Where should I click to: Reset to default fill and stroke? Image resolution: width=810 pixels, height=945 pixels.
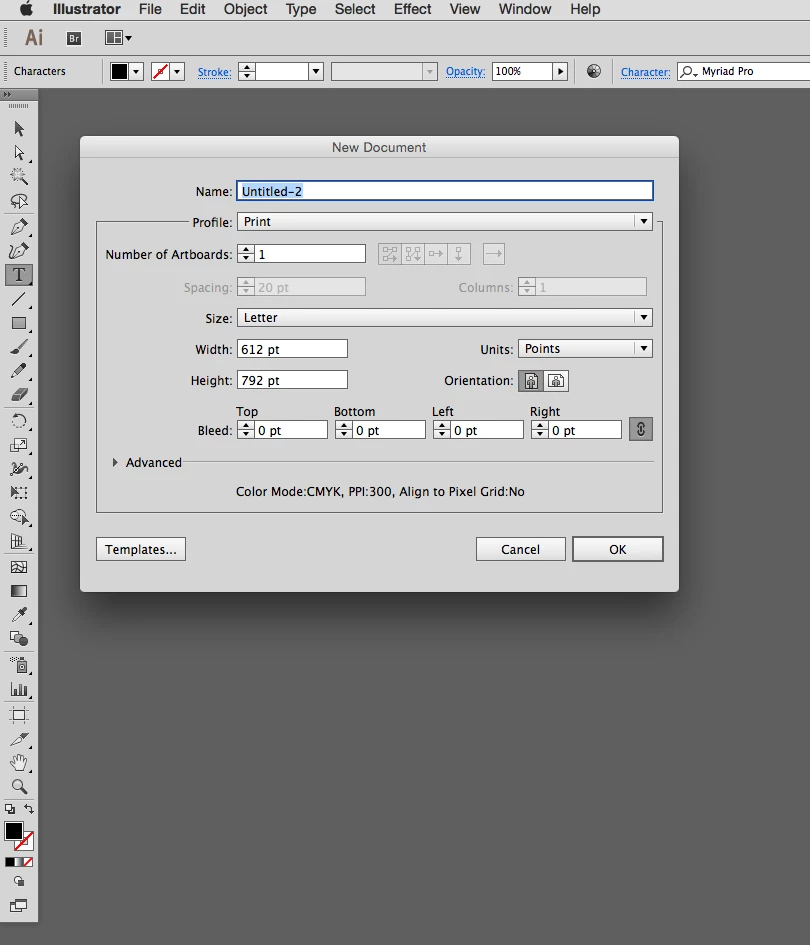click(10, 809)
